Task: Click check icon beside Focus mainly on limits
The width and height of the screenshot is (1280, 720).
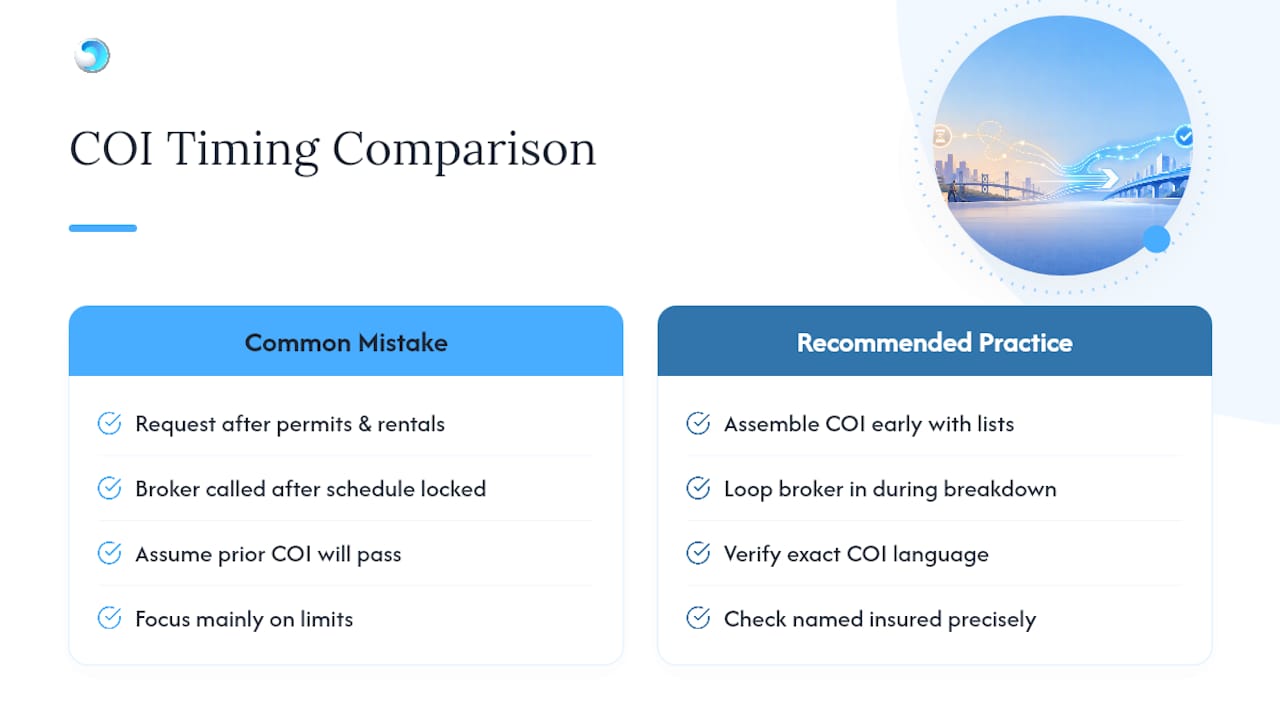Action: pos(109,619)
